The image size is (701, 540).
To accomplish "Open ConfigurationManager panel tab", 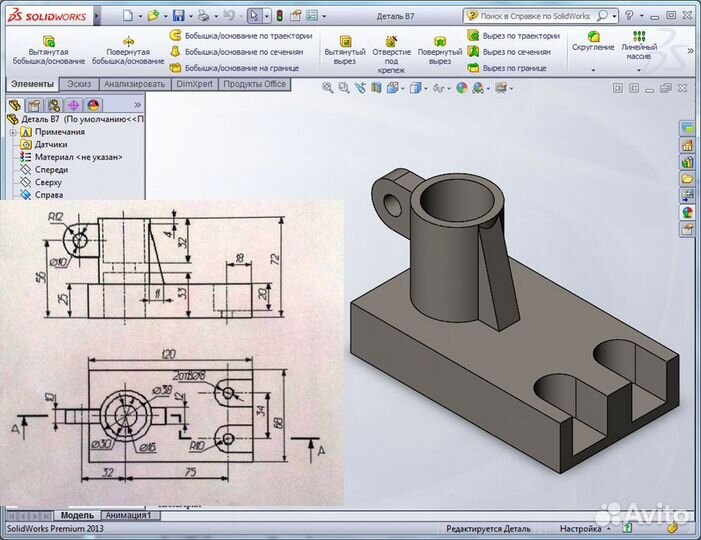I will pos(54,105).
